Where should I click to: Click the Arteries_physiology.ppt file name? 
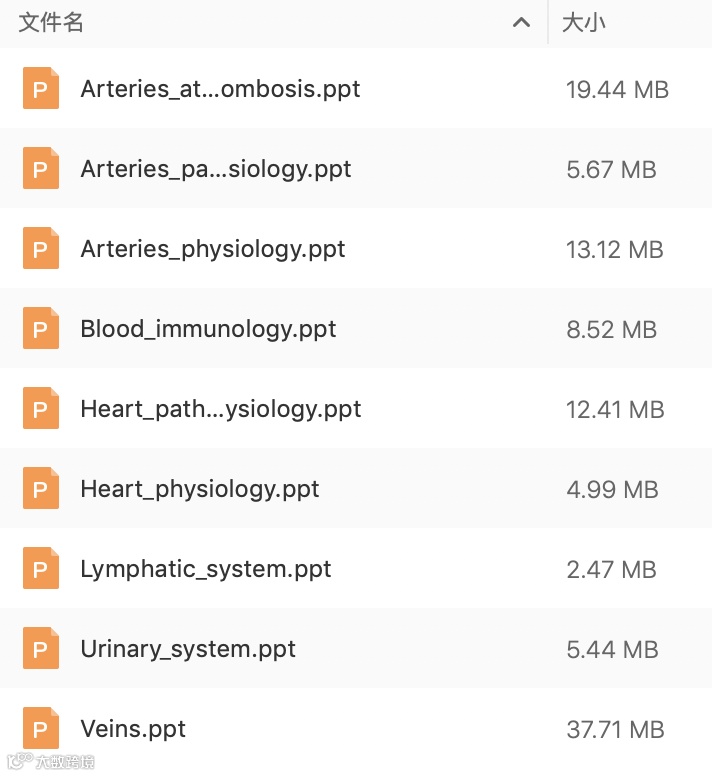(x=213, y=249)
